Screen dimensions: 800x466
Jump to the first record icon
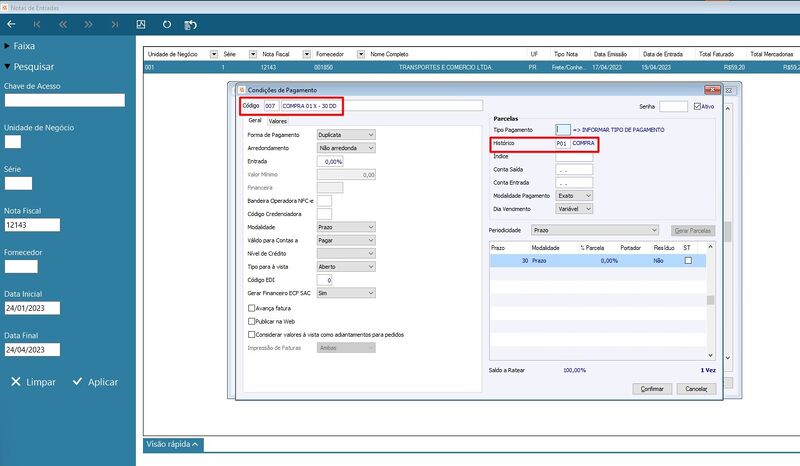tap(37, 24)
